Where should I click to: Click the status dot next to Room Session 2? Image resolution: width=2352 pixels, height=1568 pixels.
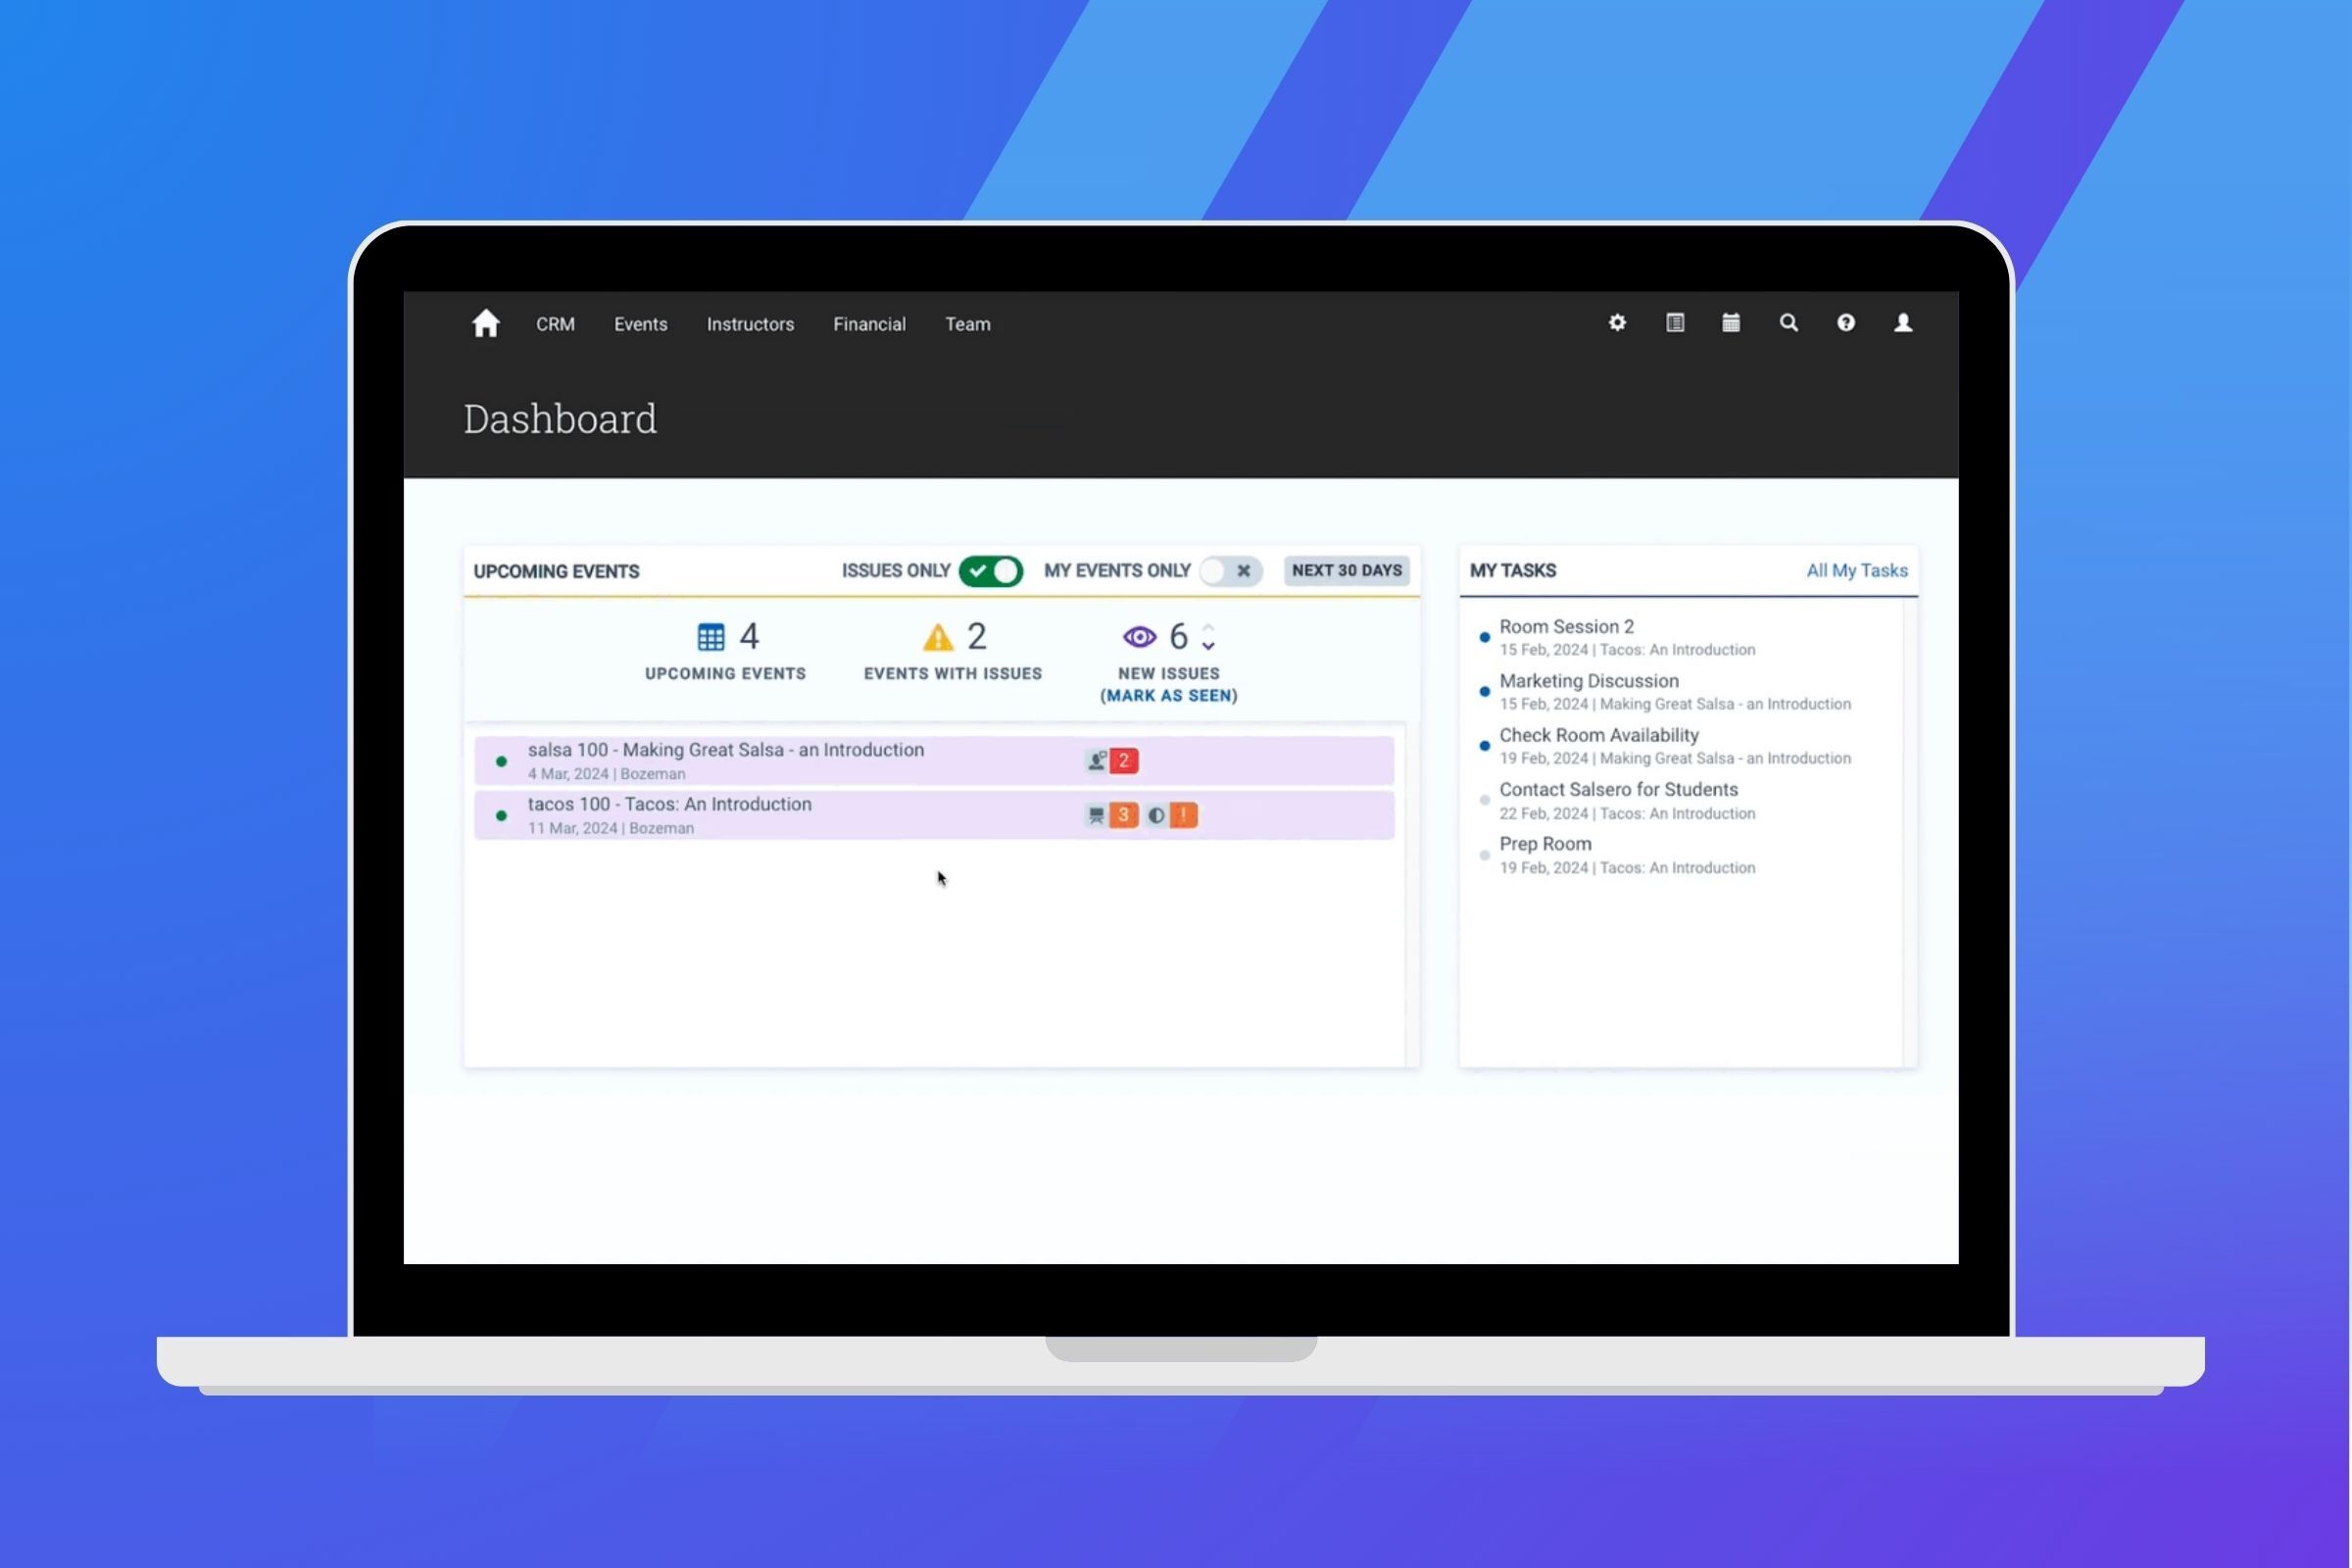click(1483, 637)
